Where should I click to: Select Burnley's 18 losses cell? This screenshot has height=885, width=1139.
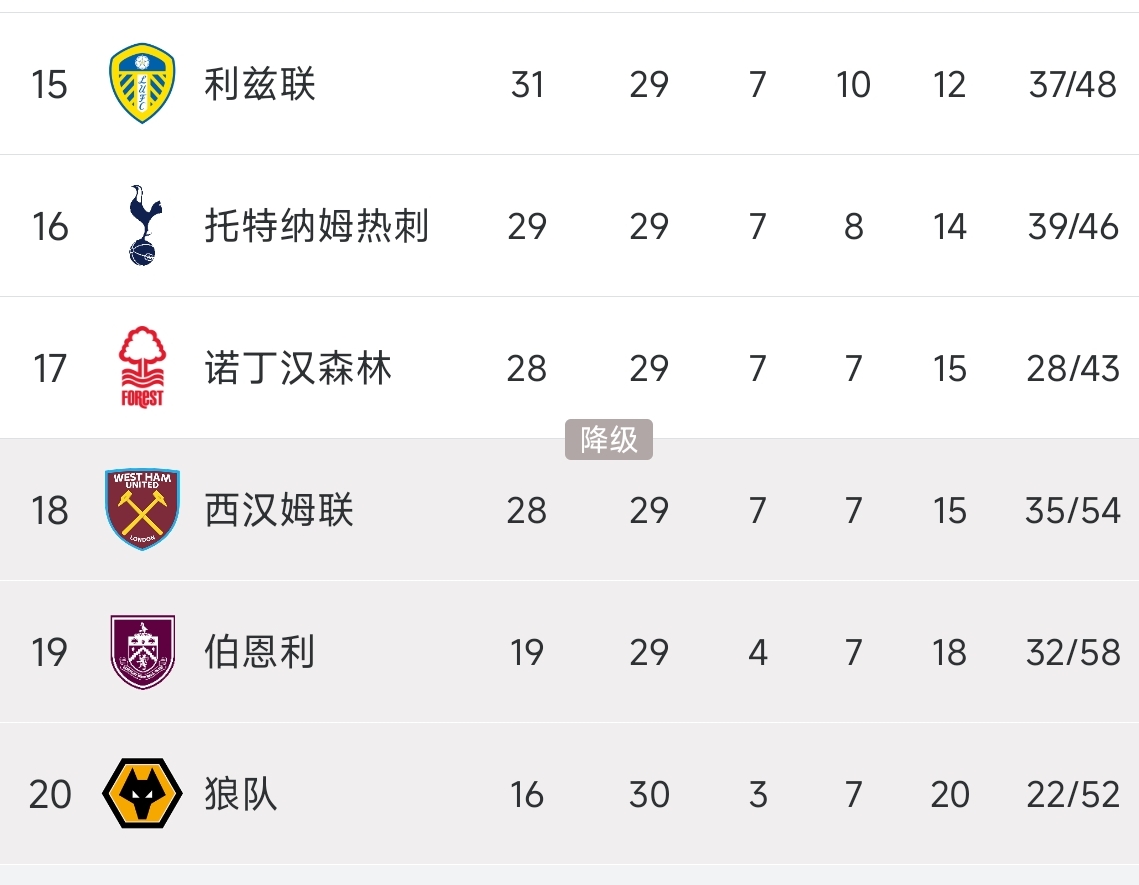click(949, 652)
